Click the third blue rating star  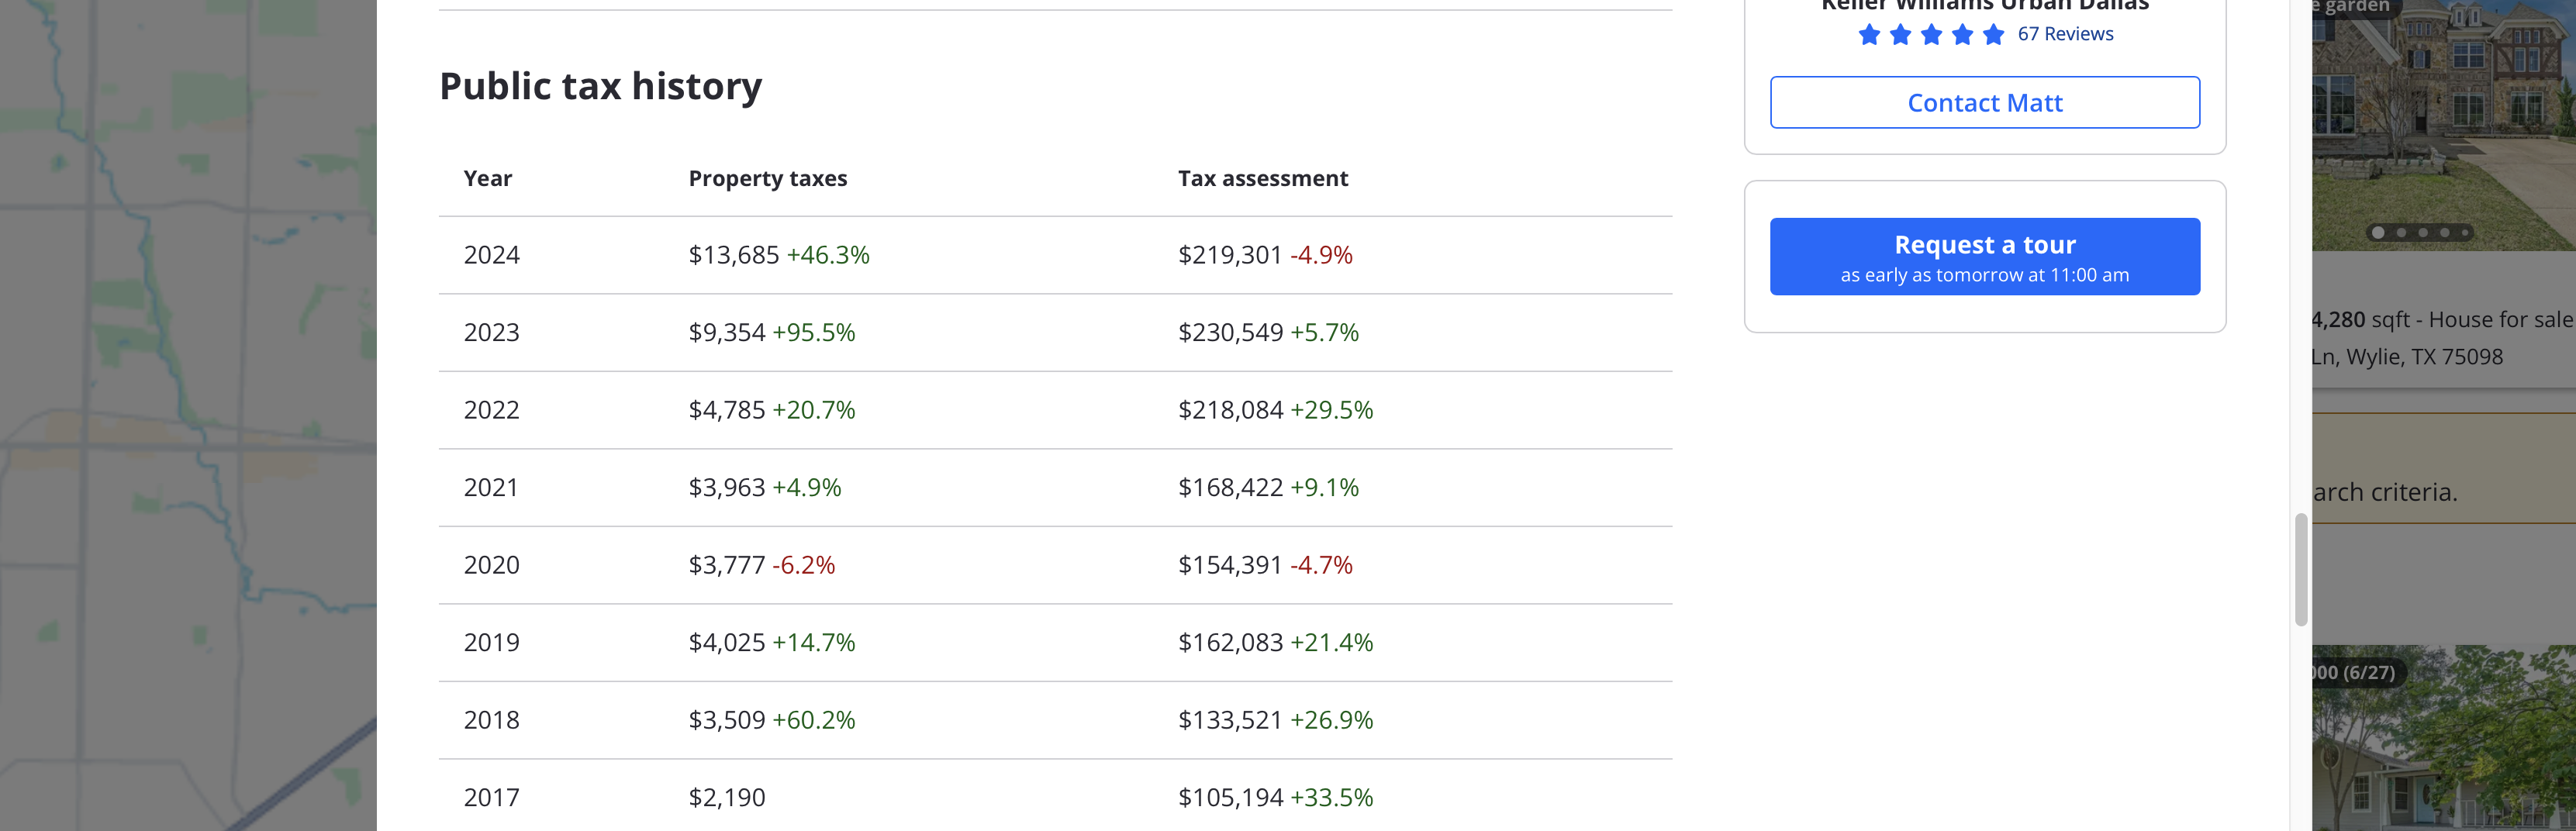click(x=1931, y=35)
